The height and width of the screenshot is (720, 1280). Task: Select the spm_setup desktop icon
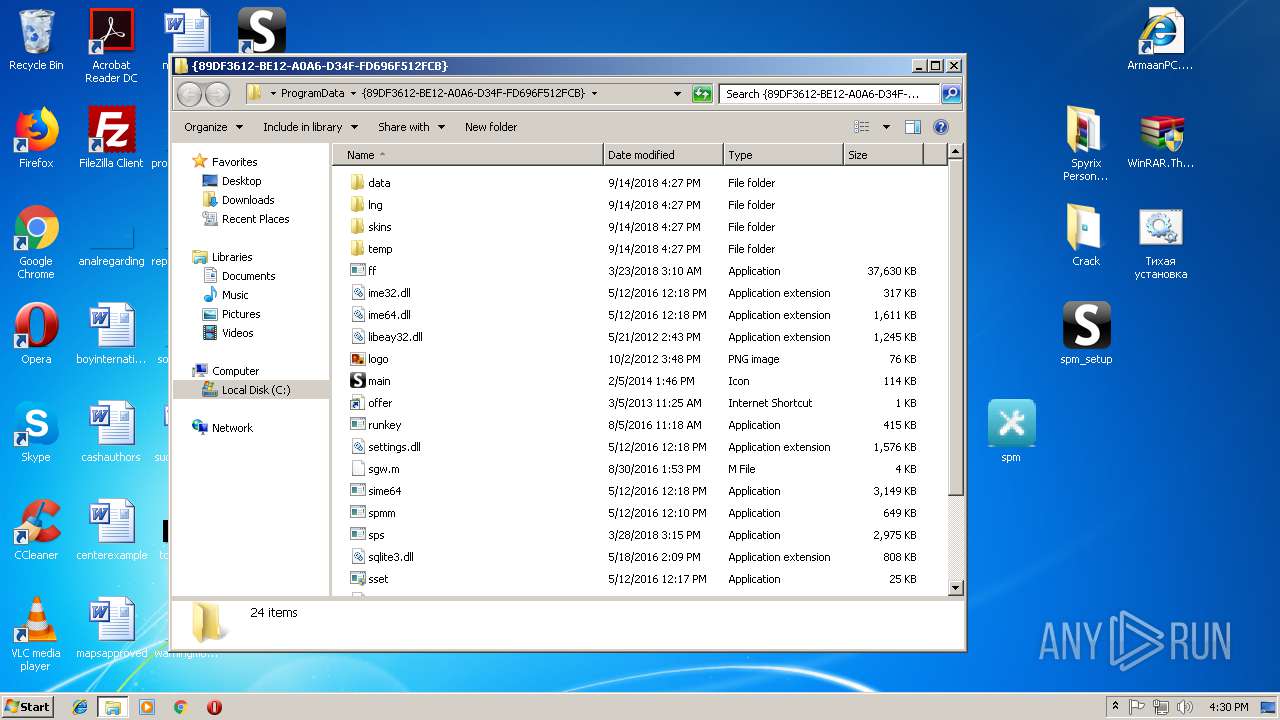tap(1086, 334)
